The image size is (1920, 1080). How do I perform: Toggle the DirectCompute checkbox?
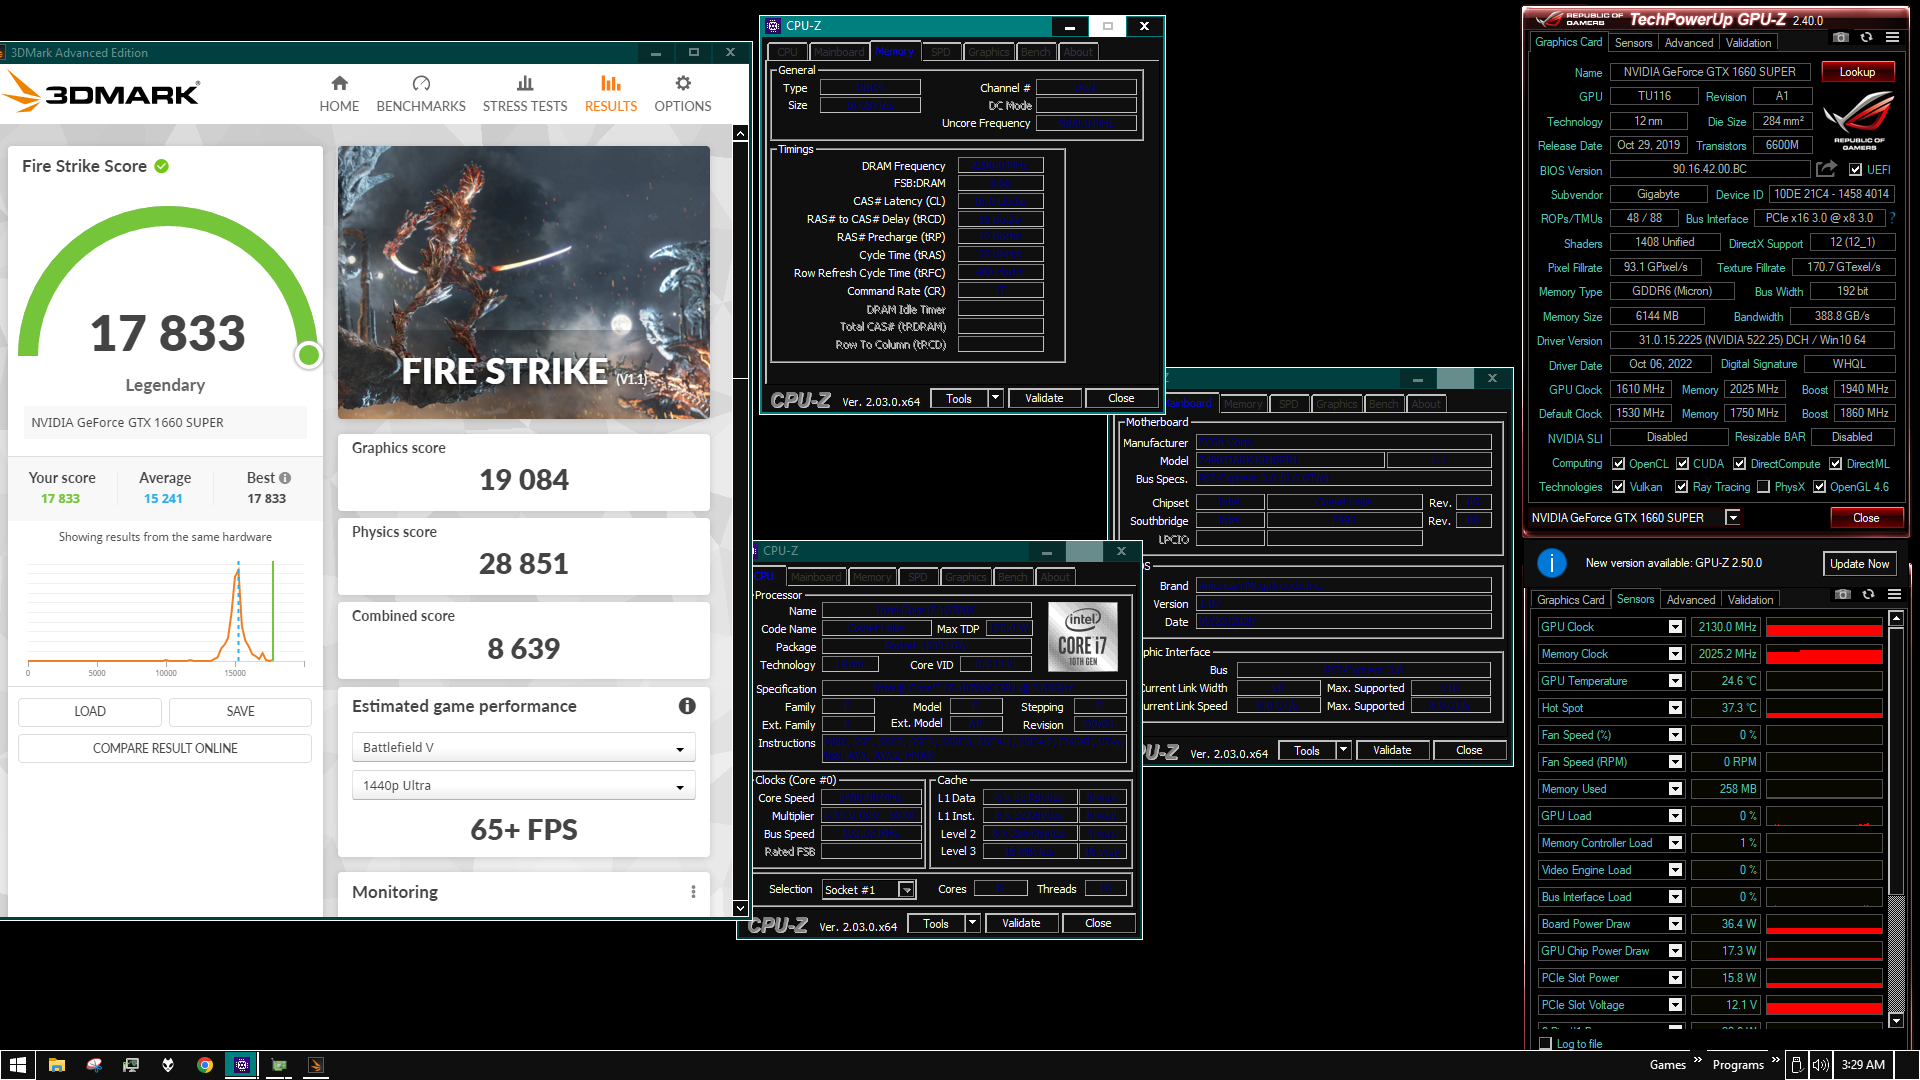click(1740, 464)
